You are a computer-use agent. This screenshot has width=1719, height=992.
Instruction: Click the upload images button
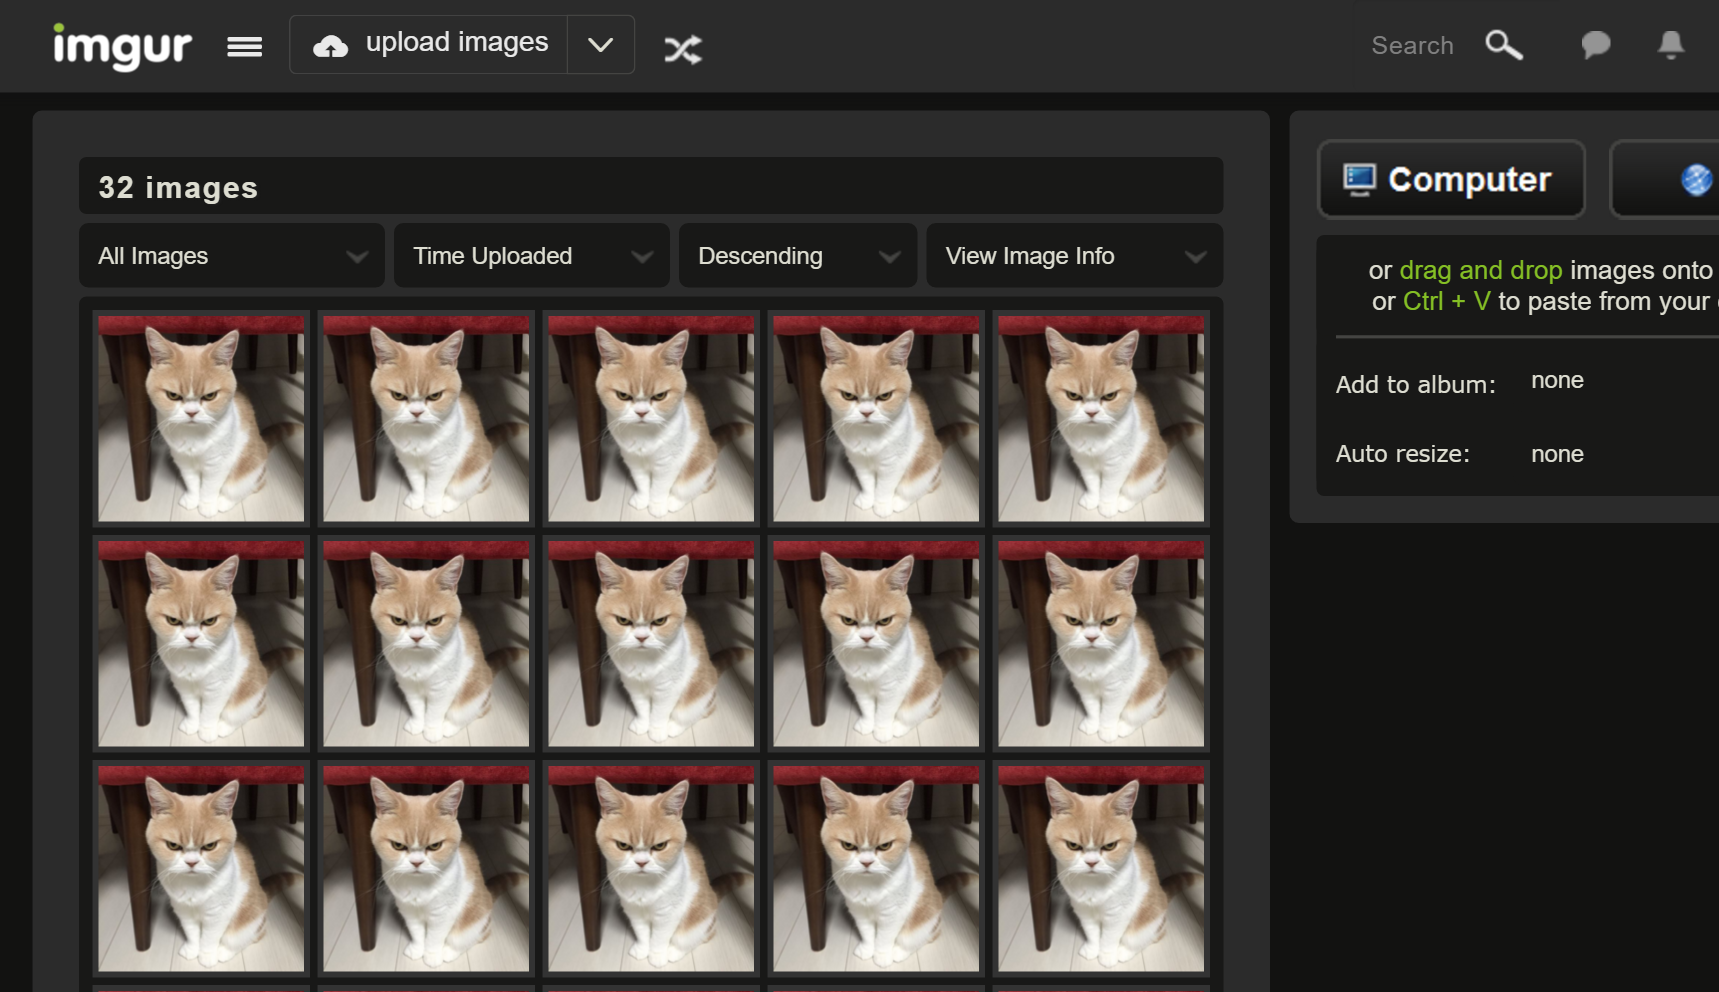pos(429,44)
